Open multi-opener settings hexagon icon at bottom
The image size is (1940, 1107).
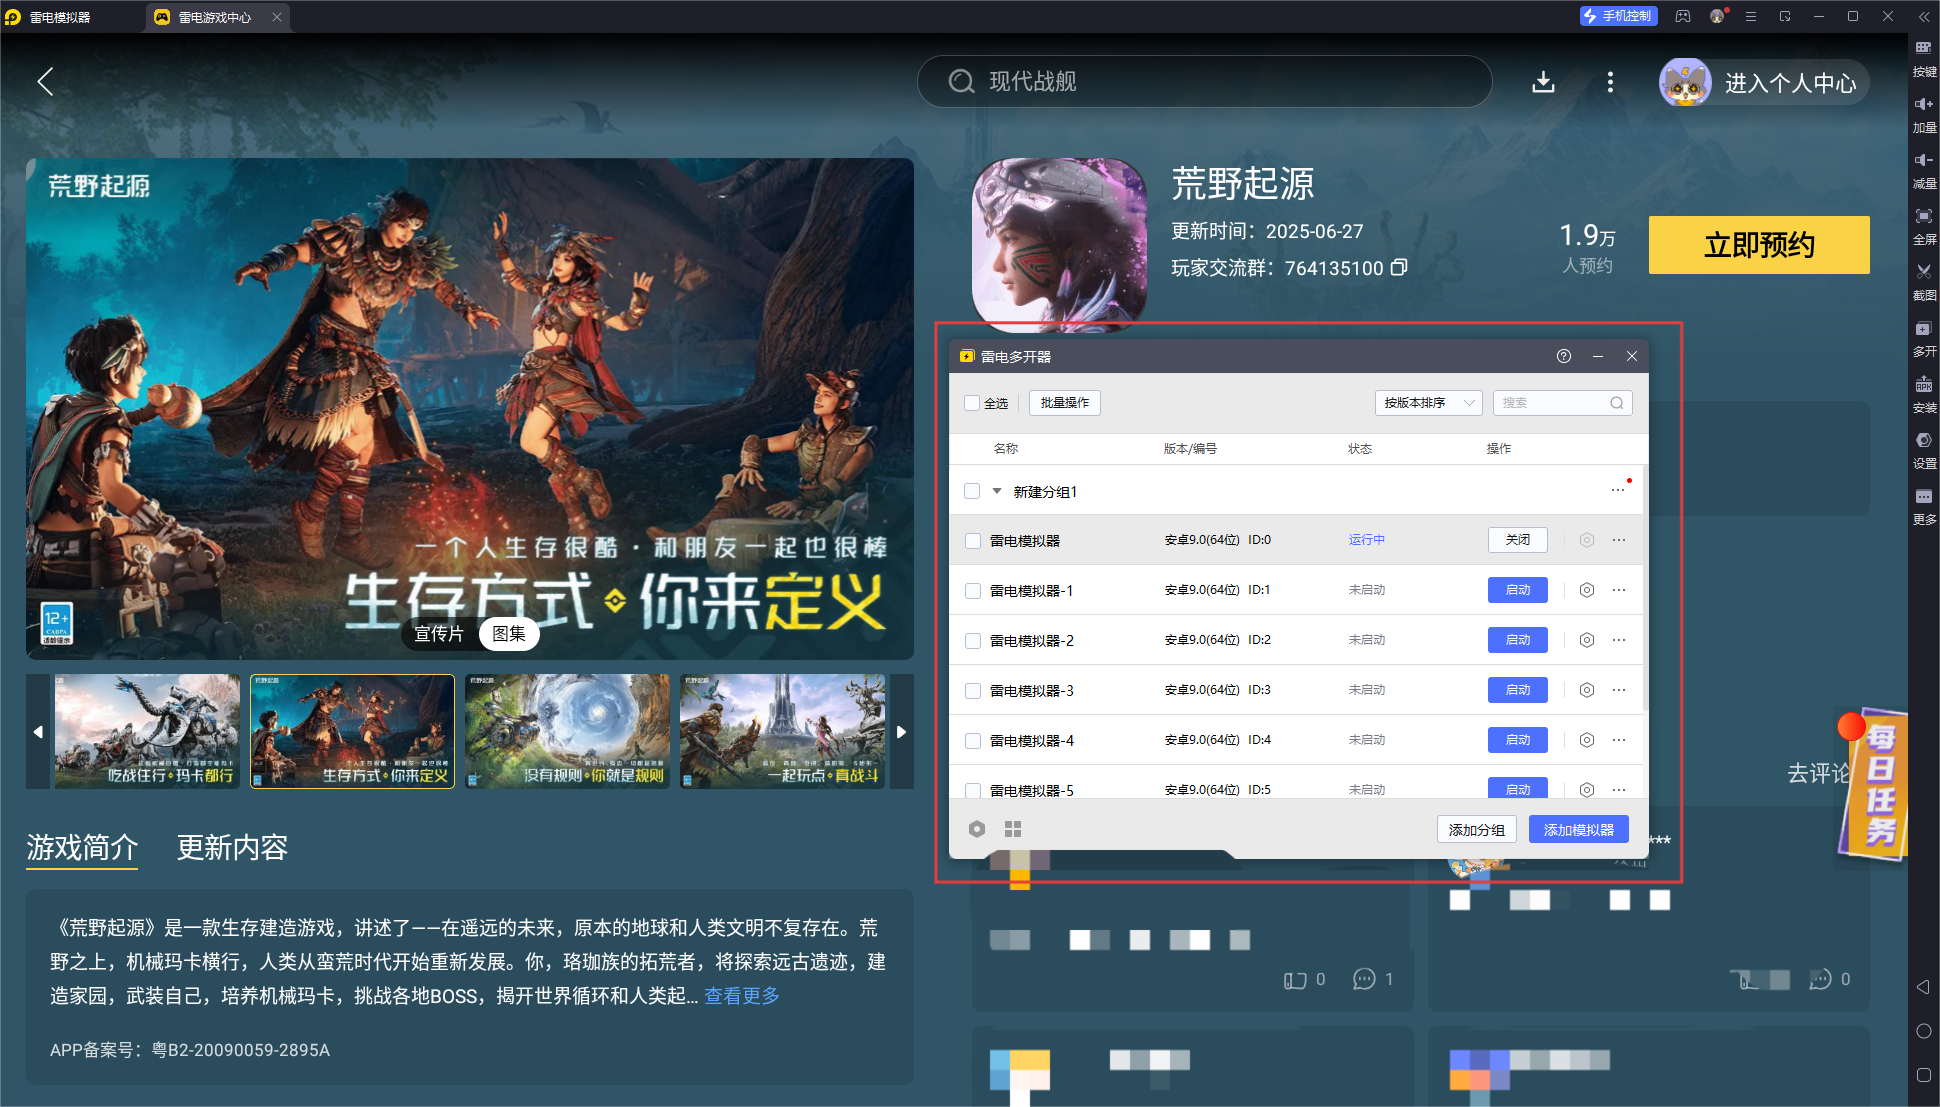[977, 829]
